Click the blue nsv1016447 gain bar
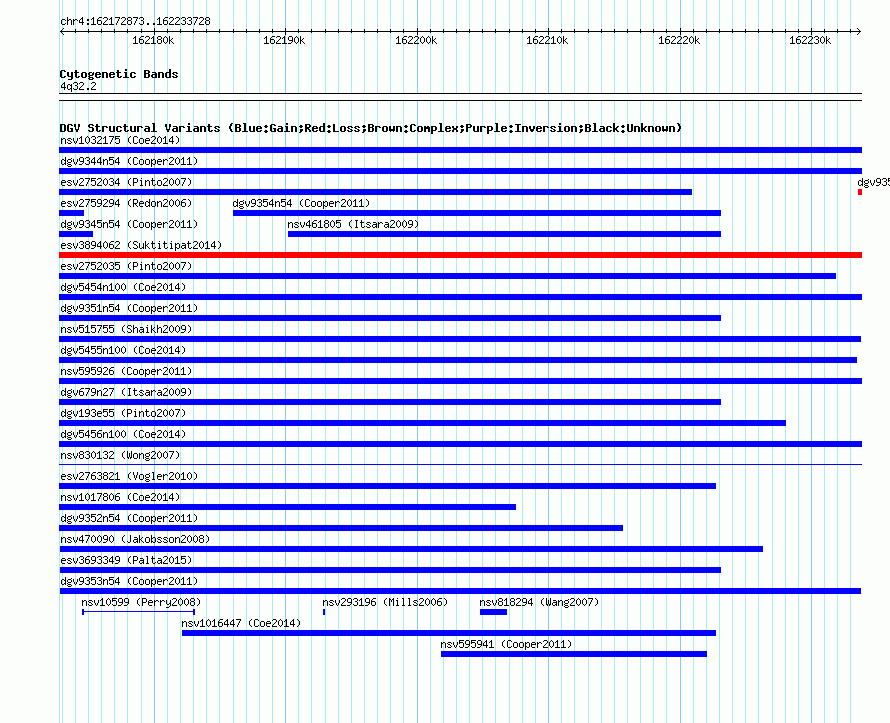 tap(449, 633)
